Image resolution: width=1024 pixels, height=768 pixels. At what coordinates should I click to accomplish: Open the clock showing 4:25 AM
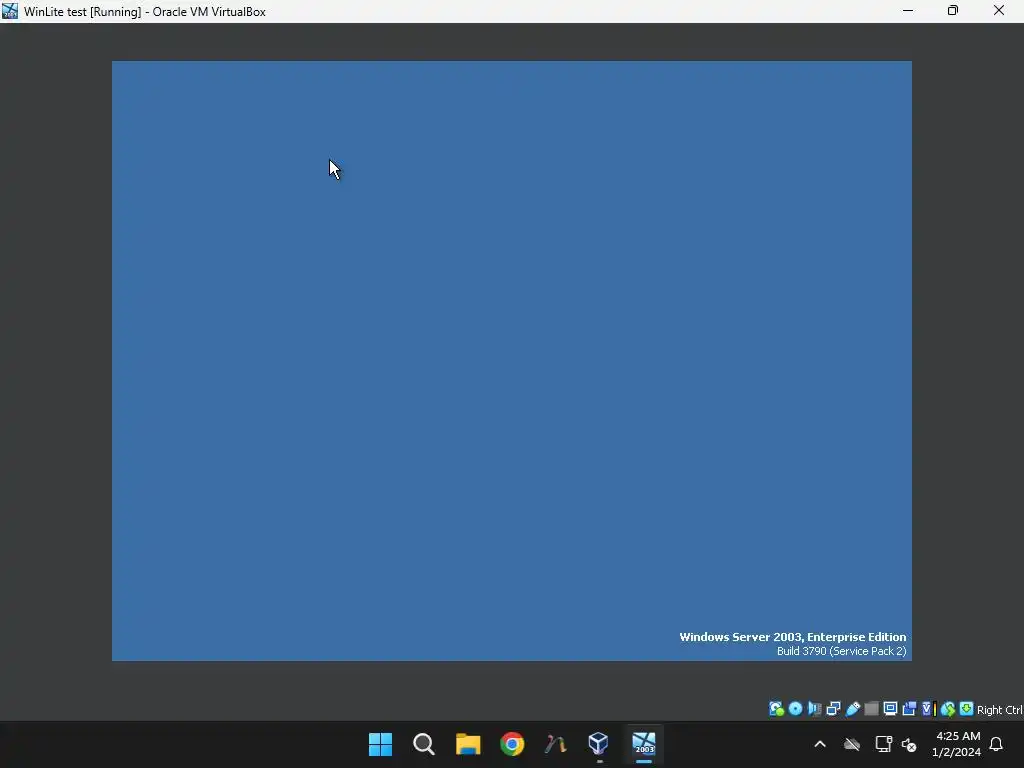(957, 744)
